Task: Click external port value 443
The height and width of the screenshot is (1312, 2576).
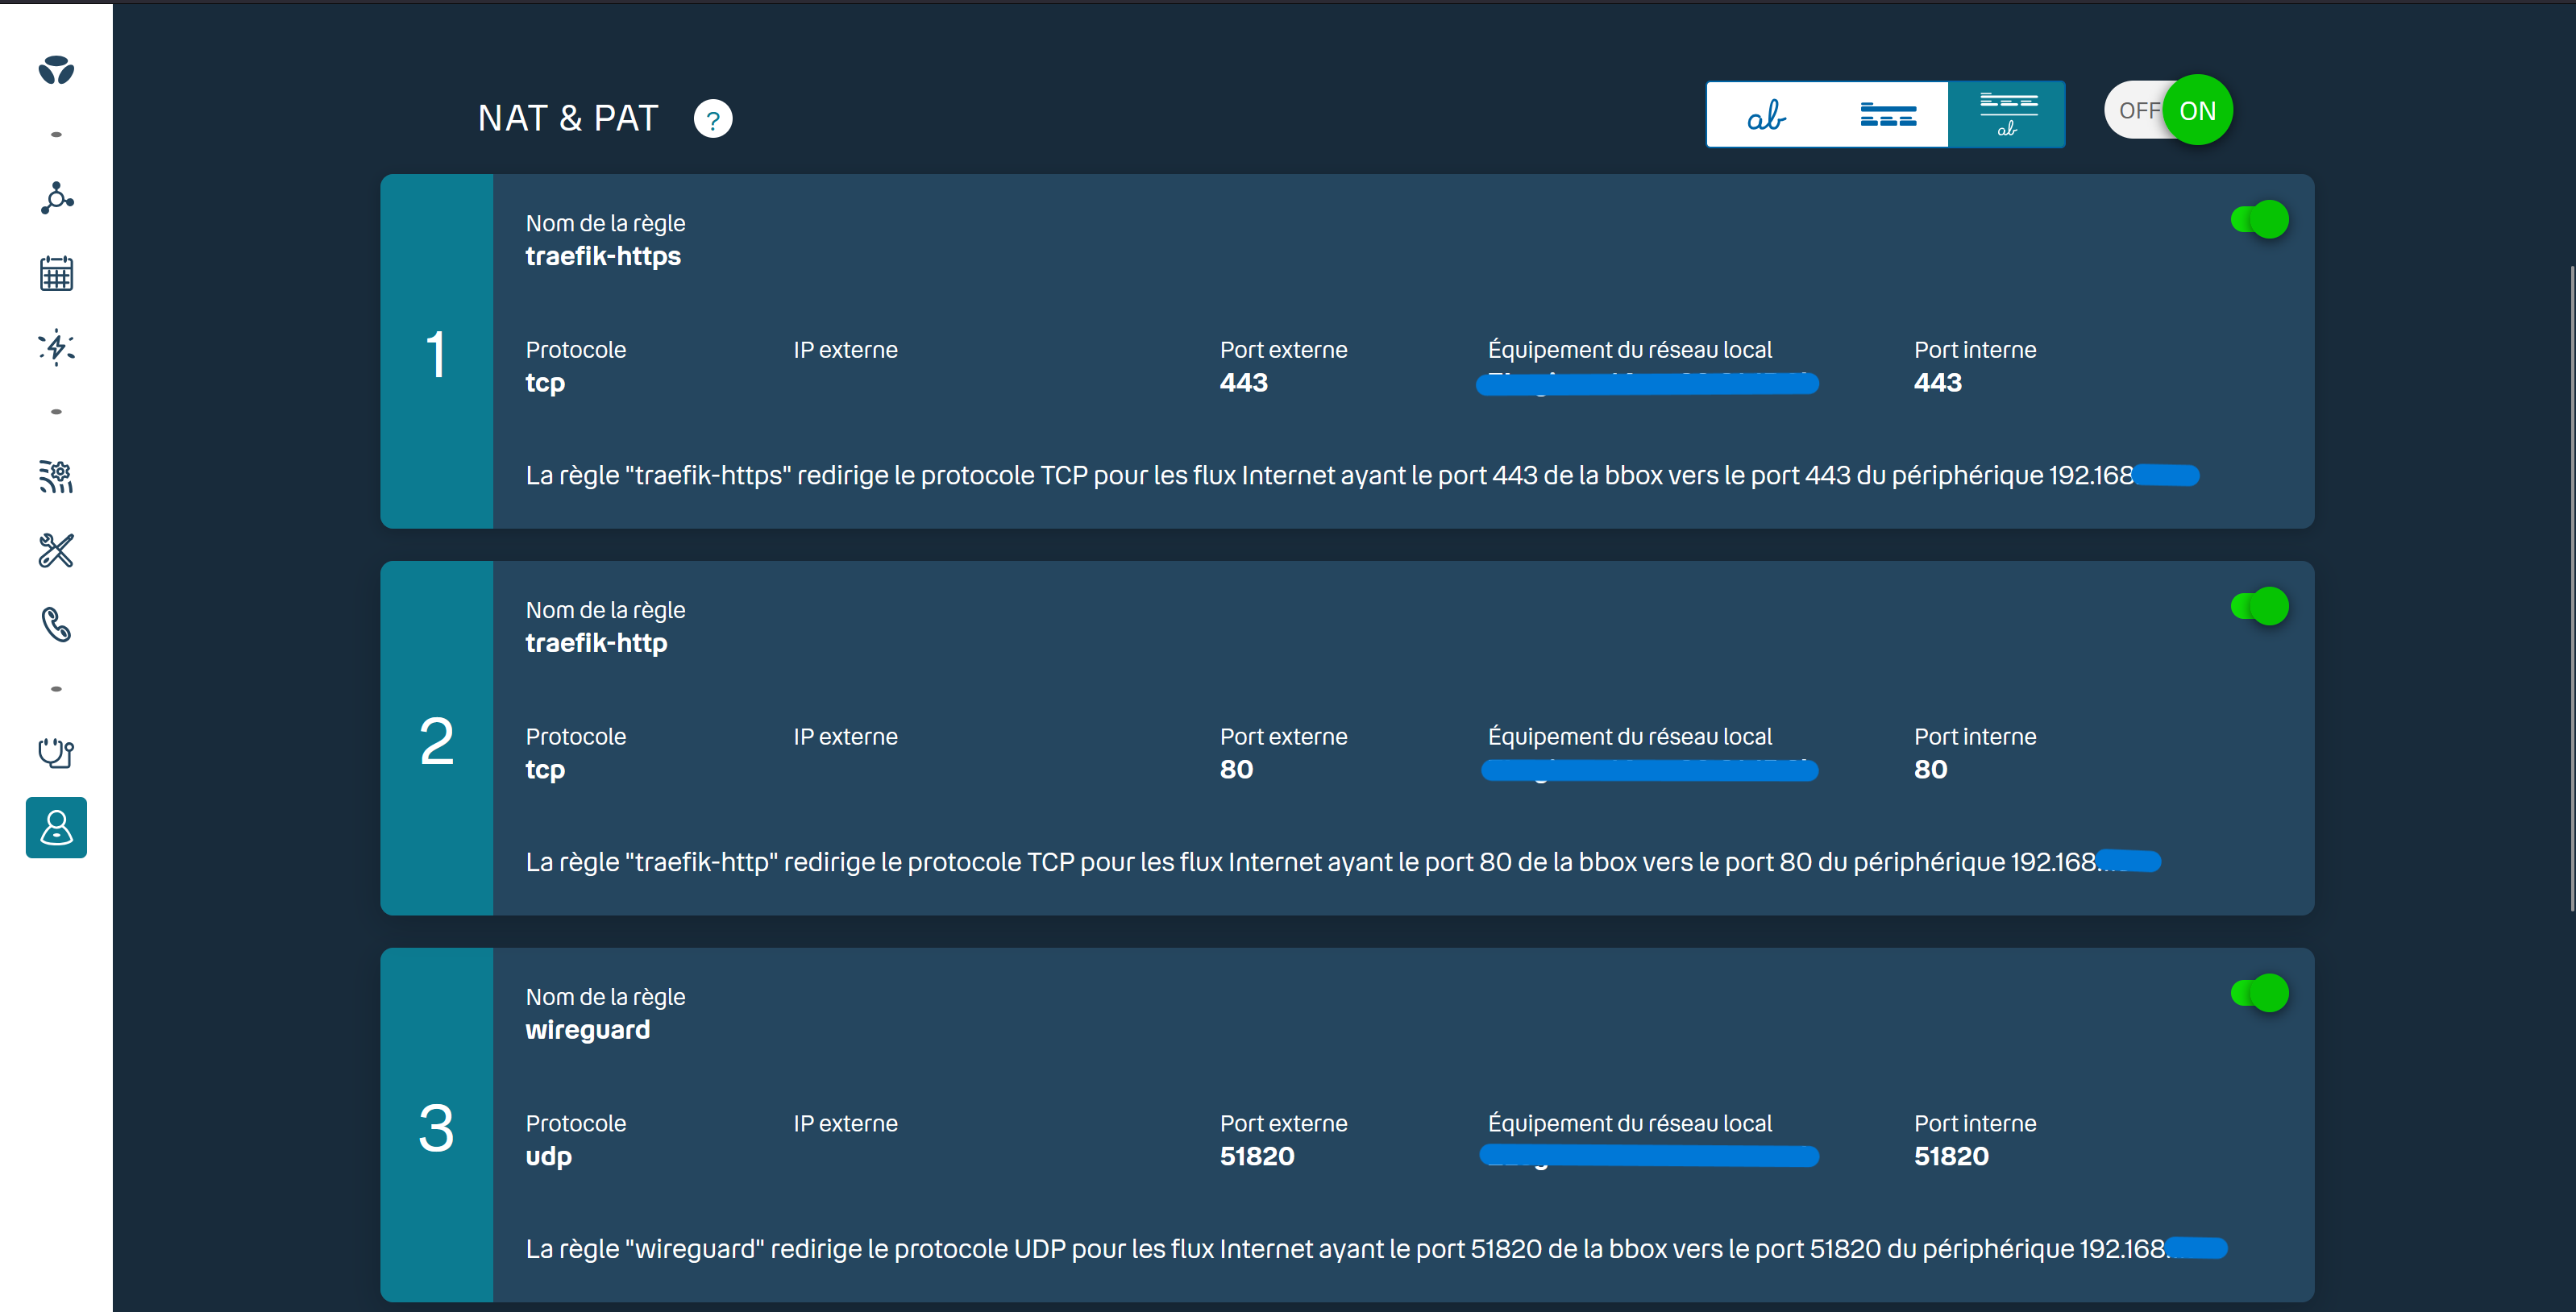Action: click(1244, 383)
